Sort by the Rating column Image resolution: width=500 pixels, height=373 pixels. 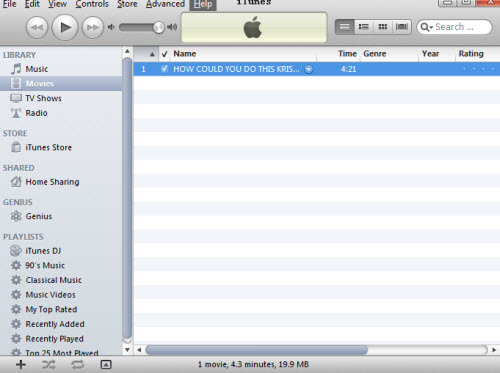[478, 54]
